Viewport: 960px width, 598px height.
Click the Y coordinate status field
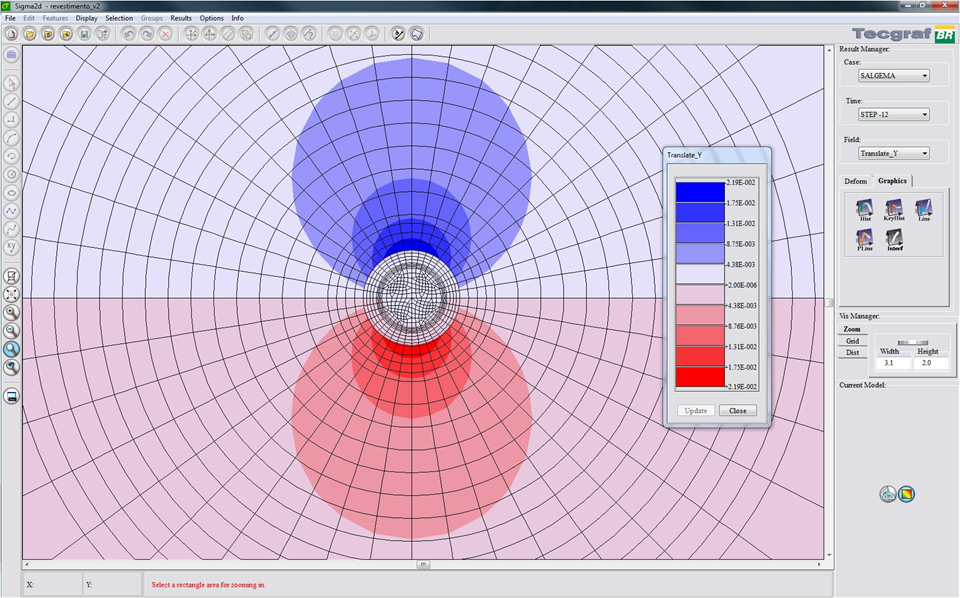point(113,585)
